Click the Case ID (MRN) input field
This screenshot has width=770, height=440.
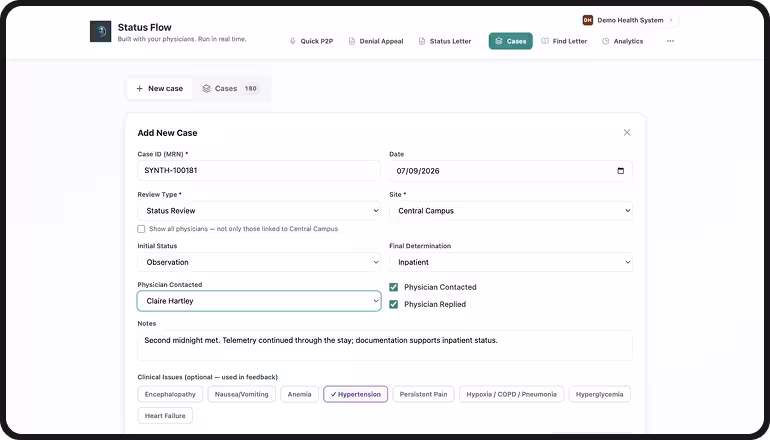tap(259, 170)
